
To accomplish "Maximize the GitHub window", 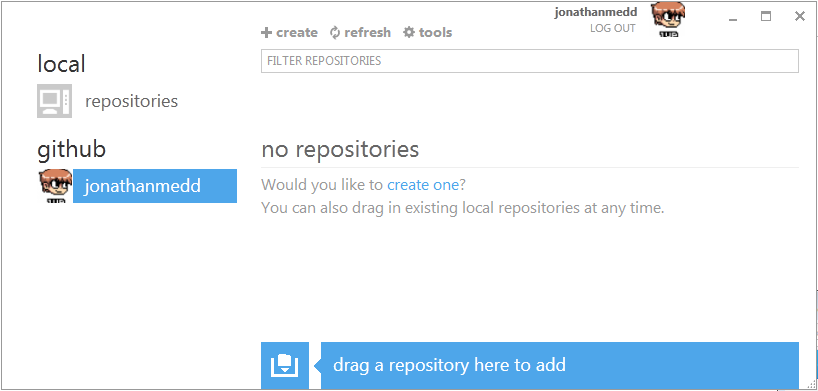I will (x=766, y=17).
